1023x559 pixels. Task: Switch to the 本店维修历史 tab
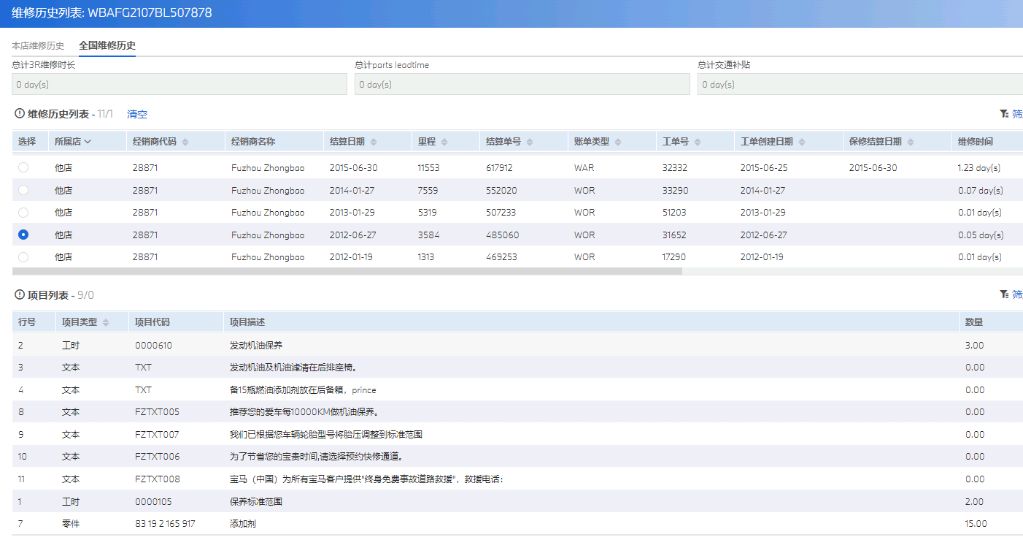click(x=38, y=46)
